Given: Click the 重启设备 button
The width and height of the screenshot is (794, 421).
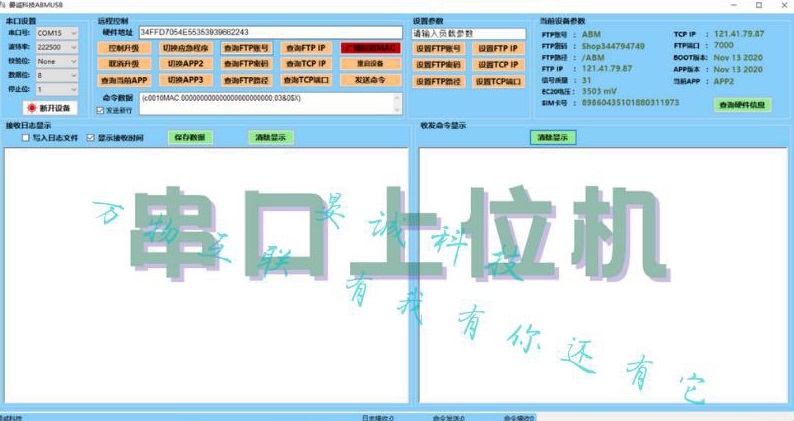Looking at the screenshot, I should click(371, 64).
